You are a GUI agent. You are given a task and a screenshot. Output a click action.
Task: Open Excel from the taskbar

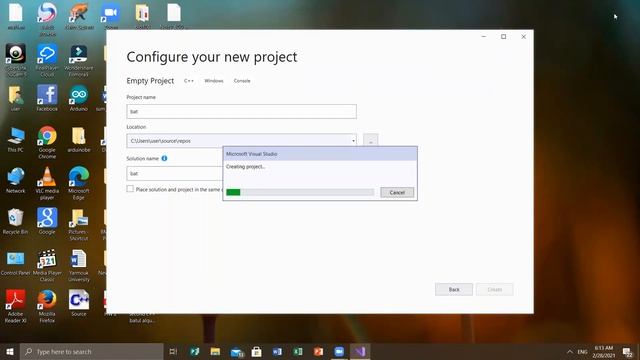[x=298, y=351]
